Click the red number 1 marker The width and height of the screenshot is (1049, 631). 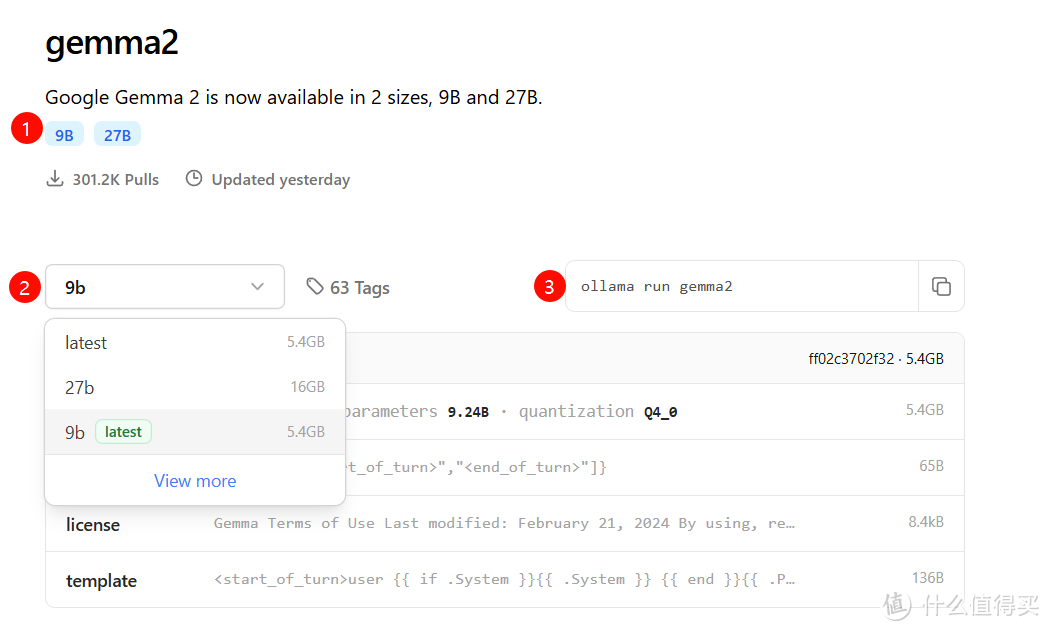click(26, 129)
